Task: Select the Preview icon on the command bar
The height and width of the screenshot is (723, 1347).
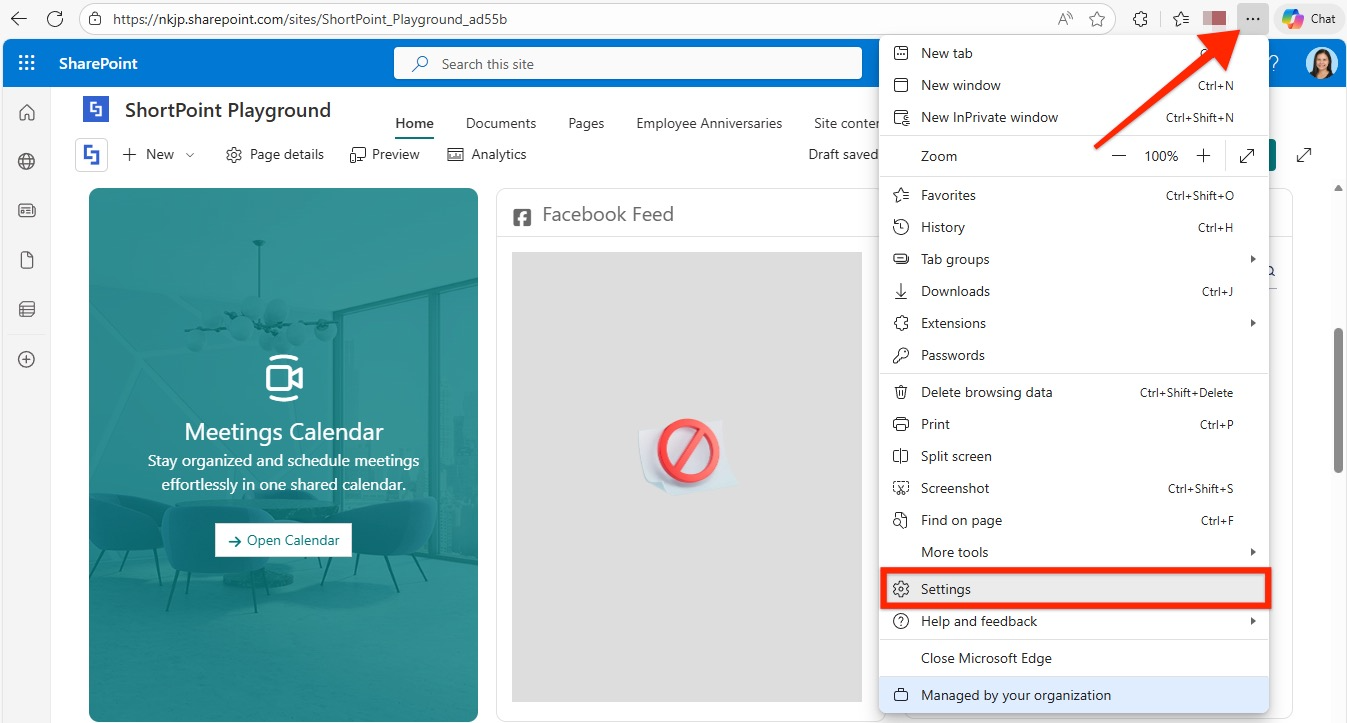Action: coord(357,154)
